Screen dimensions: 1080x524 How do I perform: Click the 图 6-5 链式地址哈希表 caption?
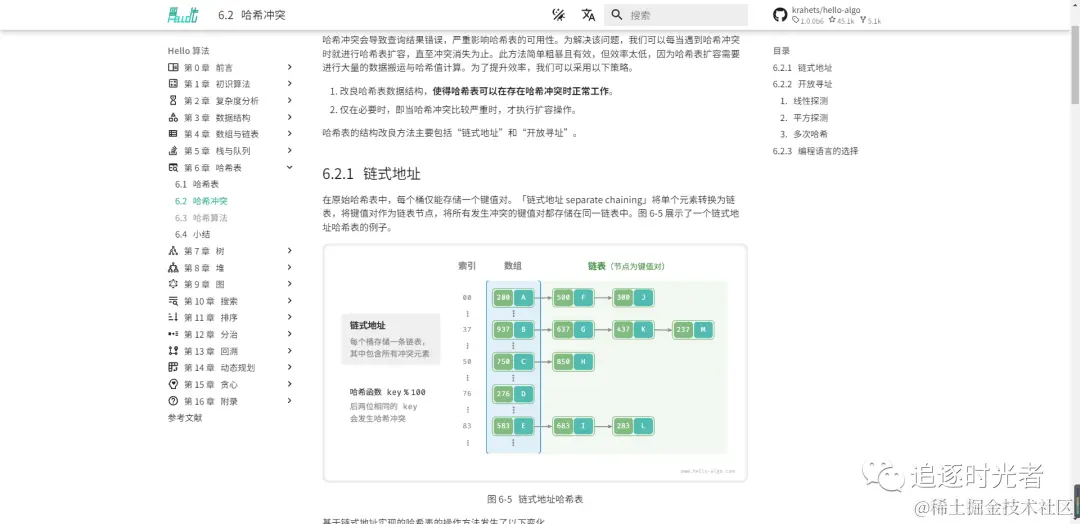pos(535,499)
